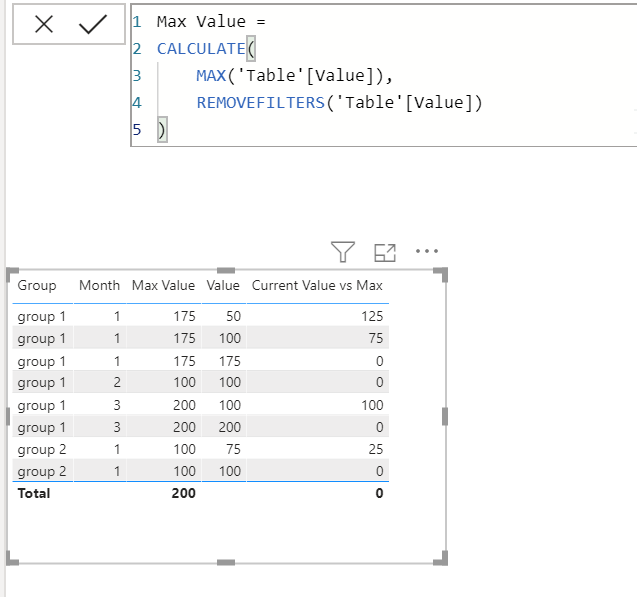Select Current Value vs Max cell 125
Image resolution: width=637 pixels, height=597 pixels.
tap(372, 316)
